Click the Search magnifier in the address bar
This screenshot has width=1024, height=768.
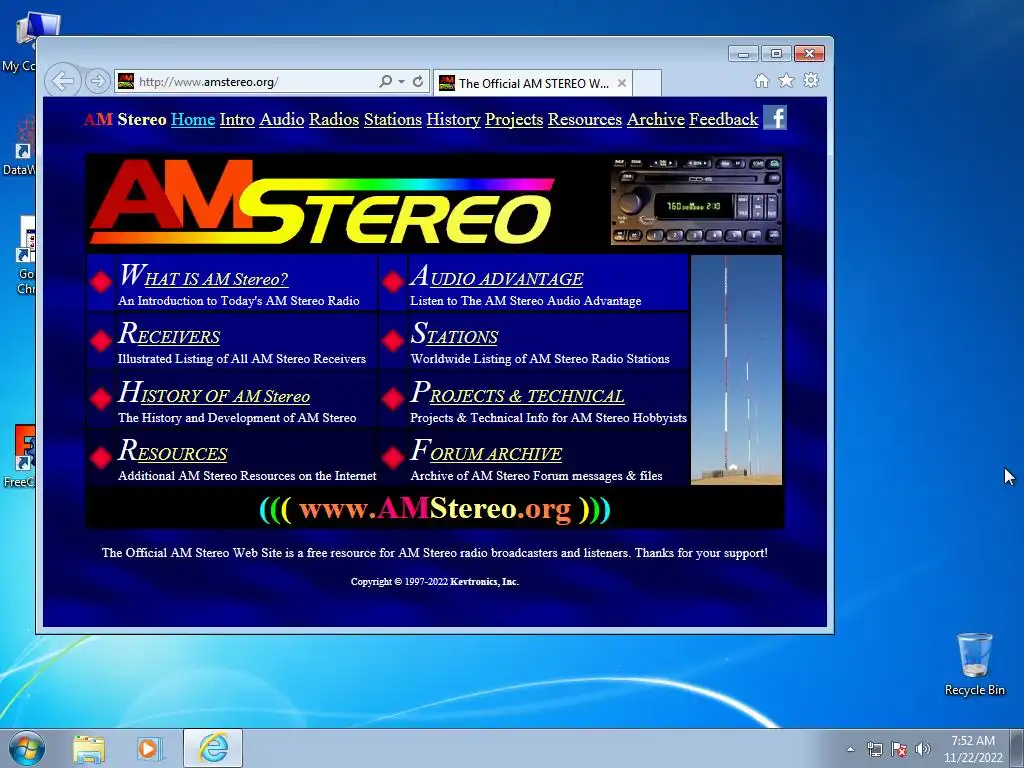point(385,81)
